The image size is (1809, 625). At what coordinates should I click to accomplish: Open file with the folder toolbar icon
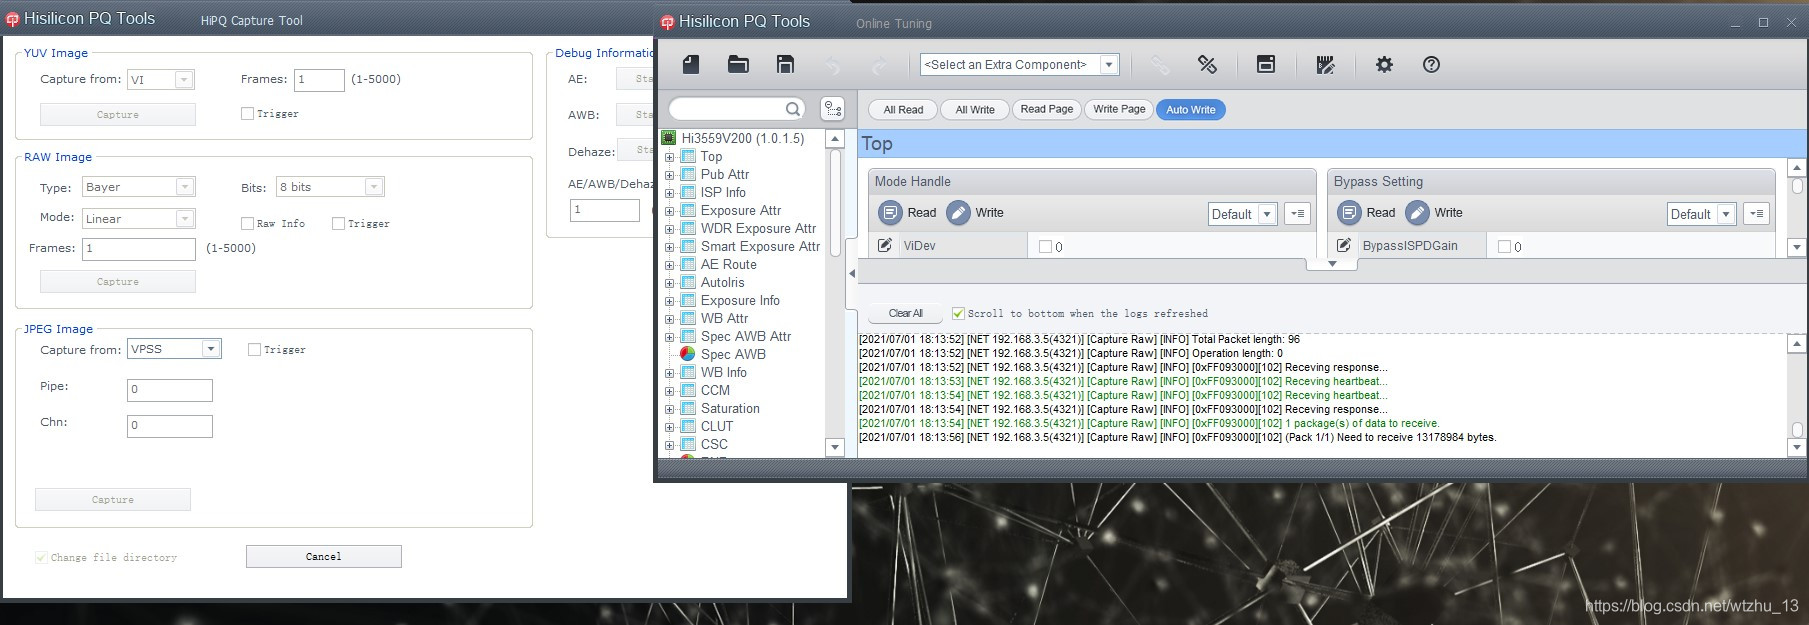[x=738, y=65]
